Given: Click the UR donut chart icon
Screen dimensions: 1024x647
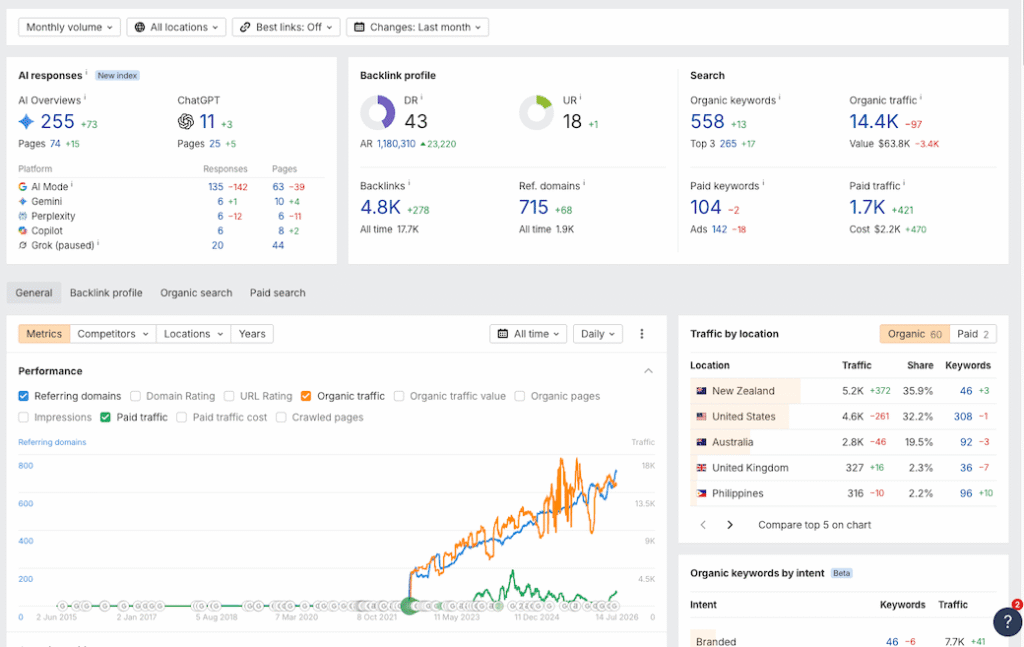Looking at the screenshot, I should (x=537, y=112).
